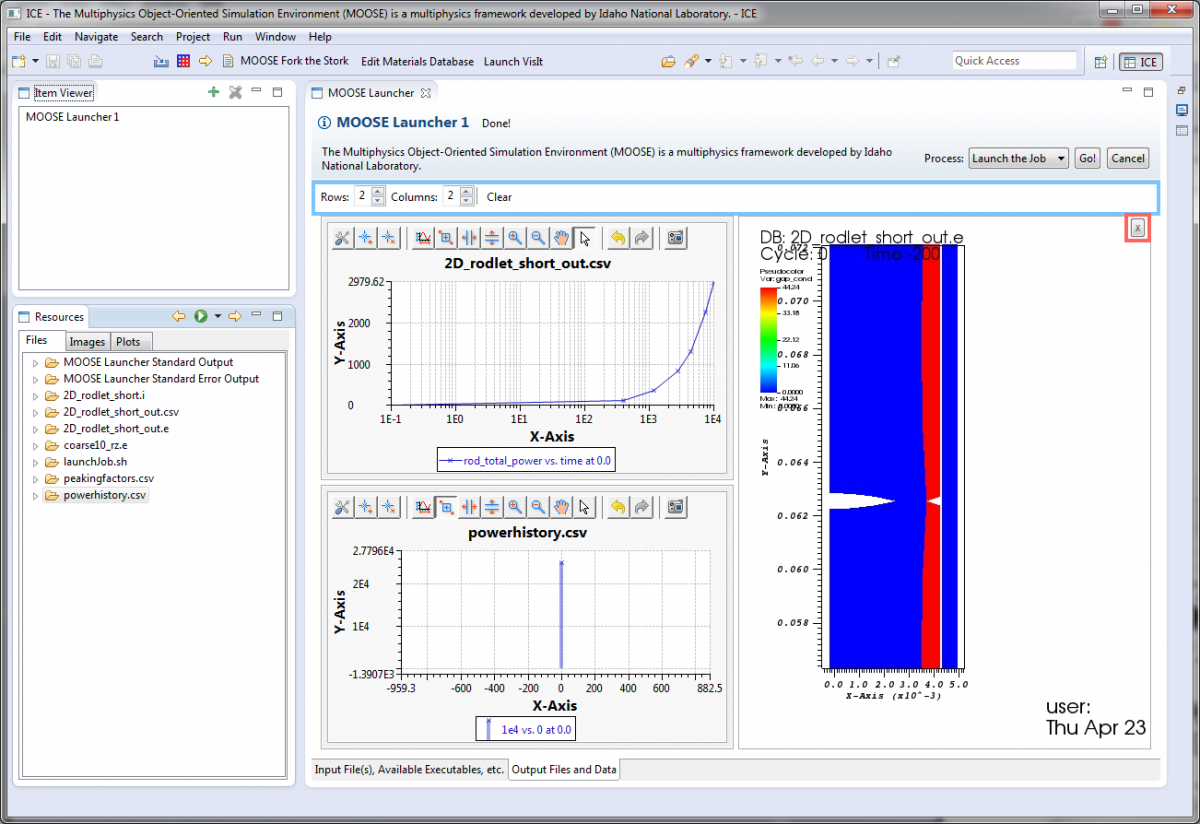Select the pointer/selection tool on the top chart
This screenshot has width=1200, height=824.
click(584, 238)
